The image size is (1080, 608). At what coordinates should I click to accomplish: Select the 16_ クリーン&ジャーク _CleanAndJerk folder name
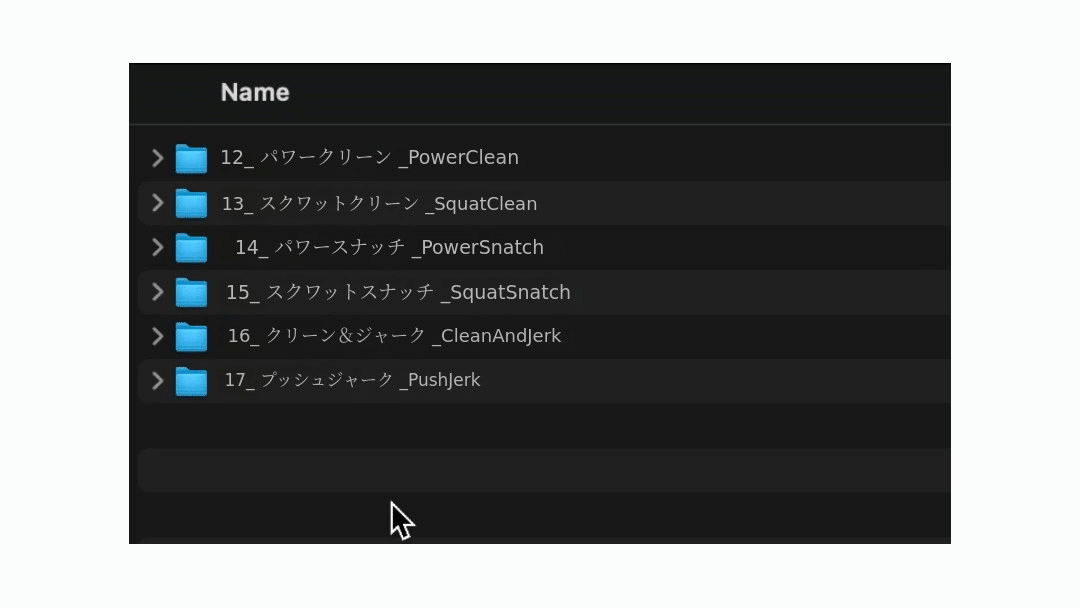tap(394, 336)
